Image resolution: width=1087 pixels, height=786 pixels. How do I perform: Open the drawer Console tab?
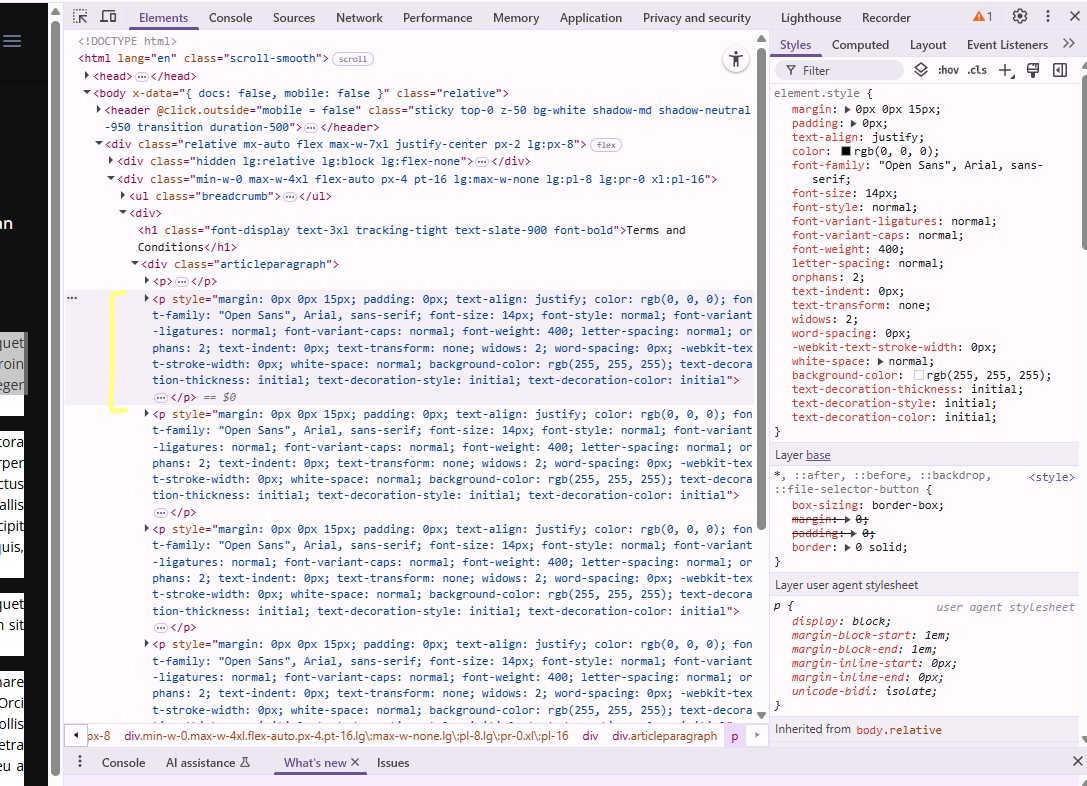[123, 762]
